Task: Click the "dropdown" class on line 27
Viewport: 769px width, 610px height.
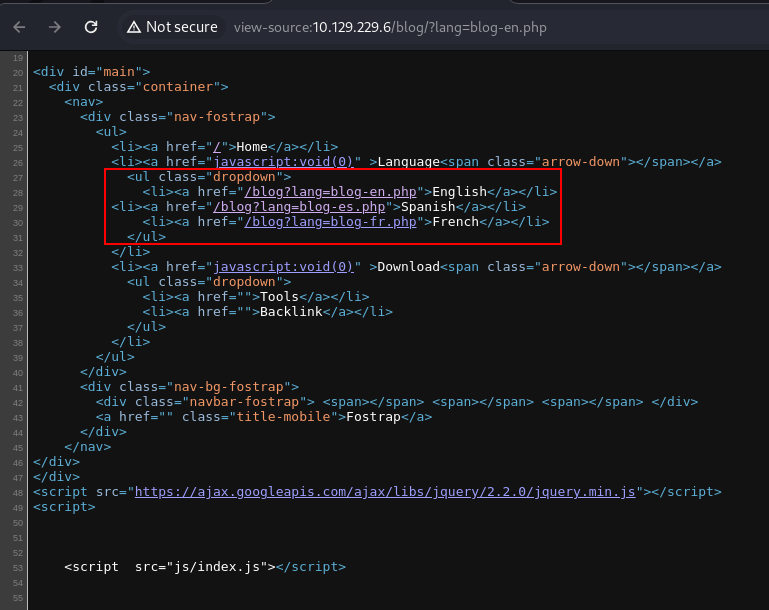Action: (244, 177)
